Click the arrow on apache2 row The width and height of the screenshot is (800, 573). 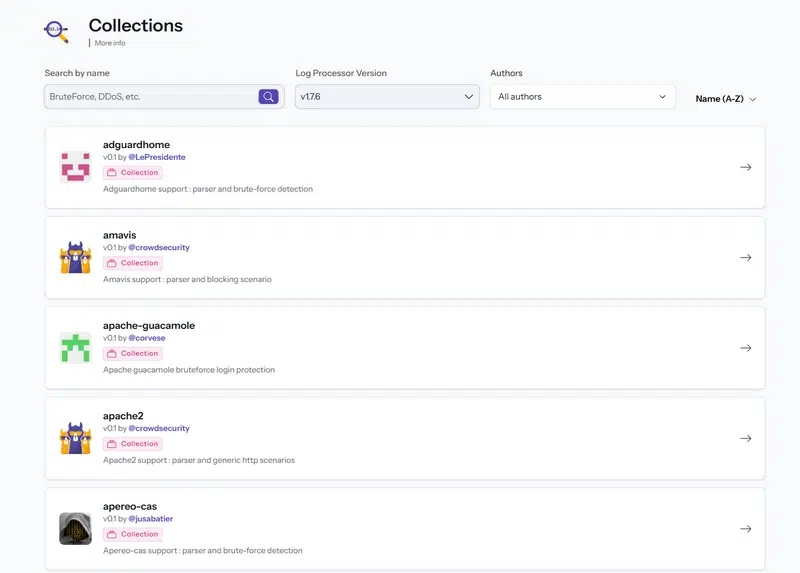745,438
